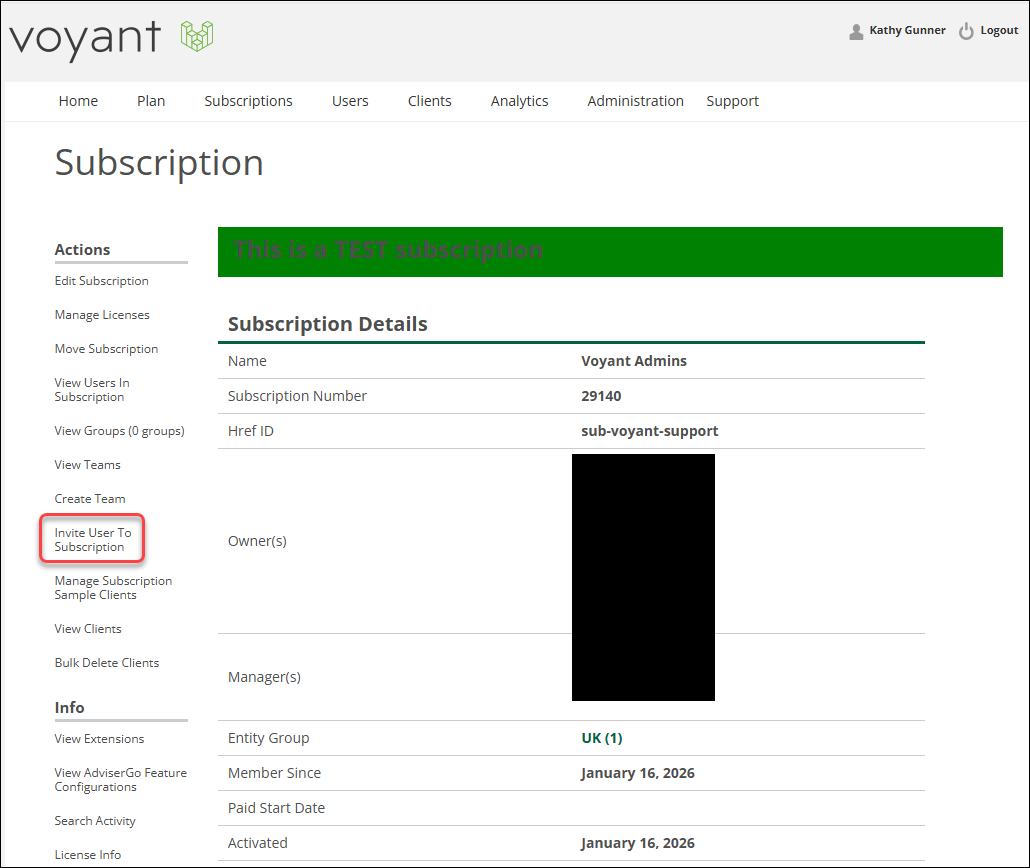
Task: Click Invite User To Subscription
Action: point(93,539)
